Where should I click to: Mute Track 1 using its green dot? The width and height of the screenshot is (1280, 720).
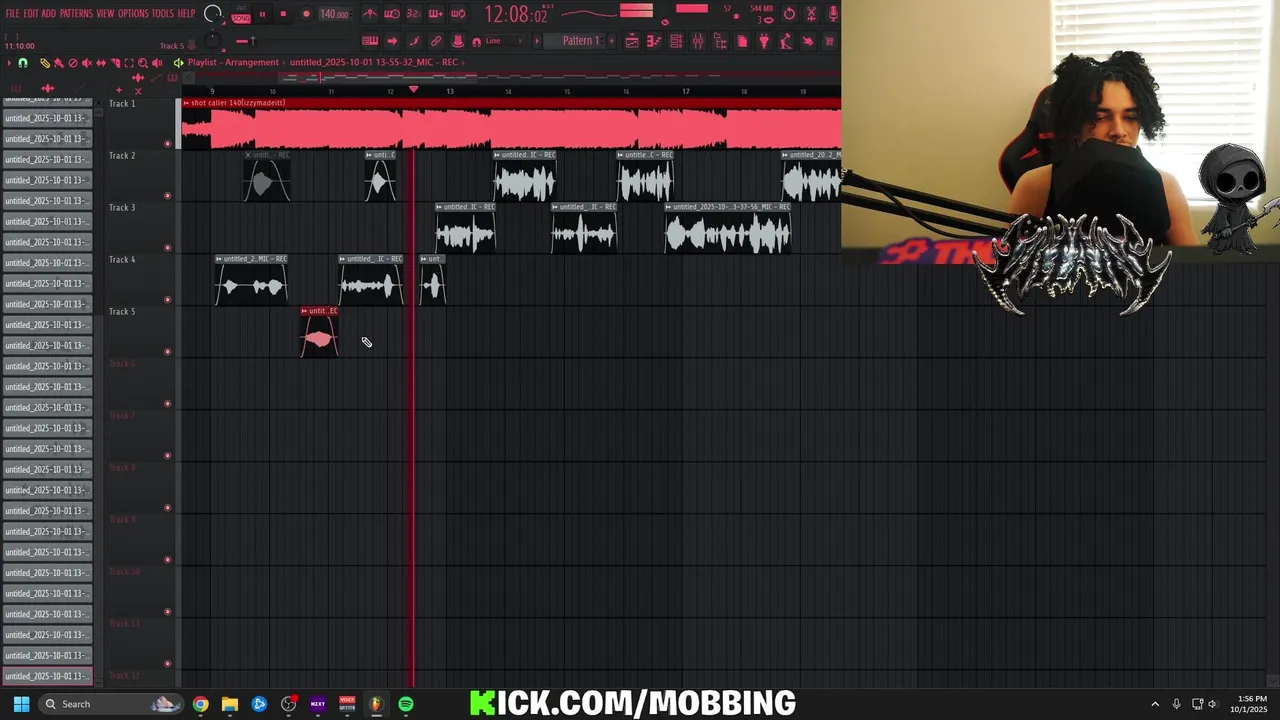point(167,143)
